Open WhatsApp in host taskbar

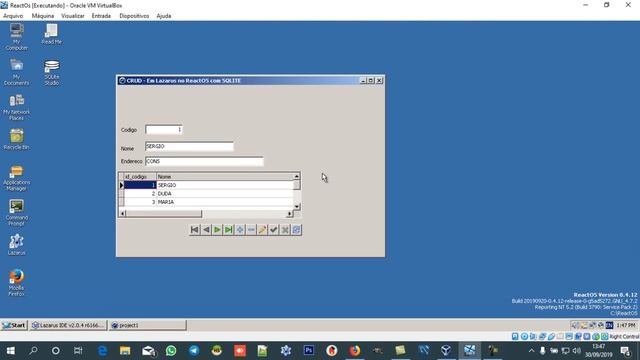tap(171, 351)
